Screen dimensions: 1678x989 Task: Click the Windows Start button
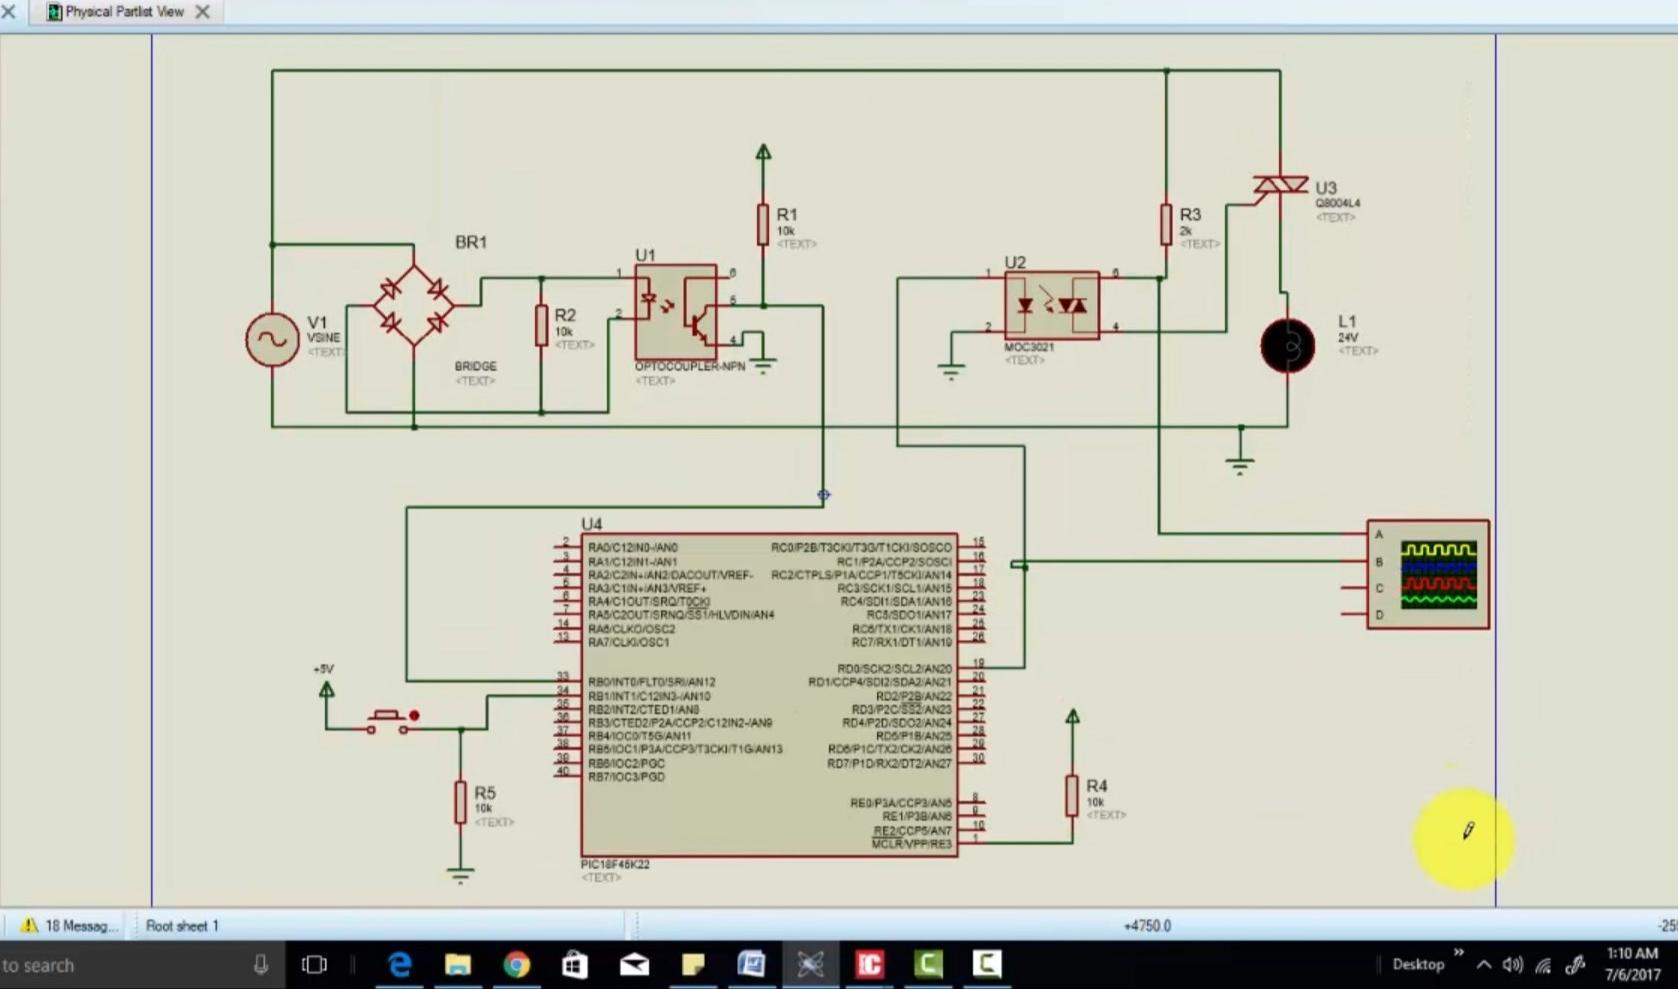5,965
